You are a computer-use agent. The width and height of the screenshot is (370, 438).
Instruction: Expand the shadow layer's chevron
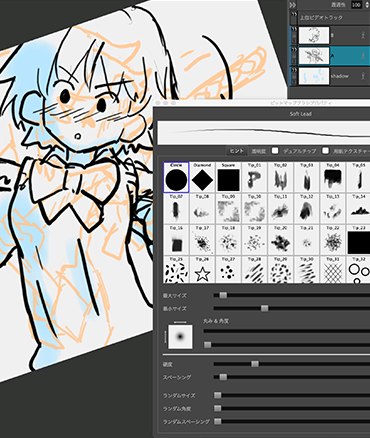pos(294,70)
